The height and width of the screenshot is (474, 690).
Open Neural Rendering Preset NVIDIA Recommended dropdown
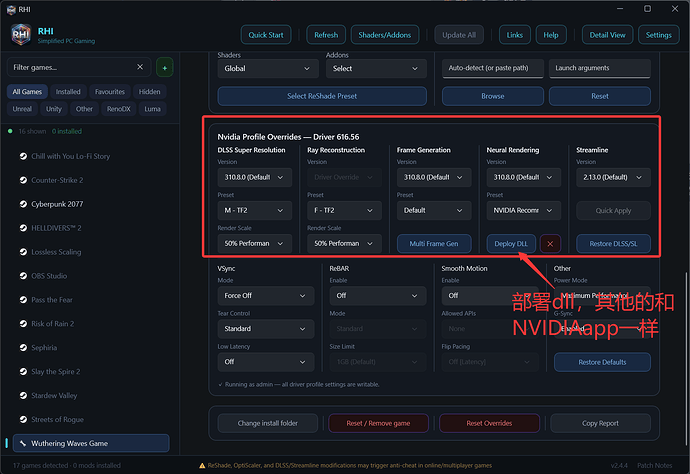click(x=524, y=210)
